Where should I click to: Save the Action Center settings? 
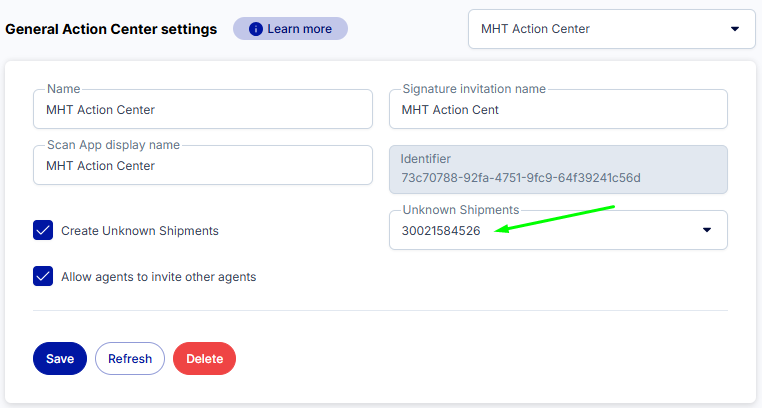click(60, 358)
